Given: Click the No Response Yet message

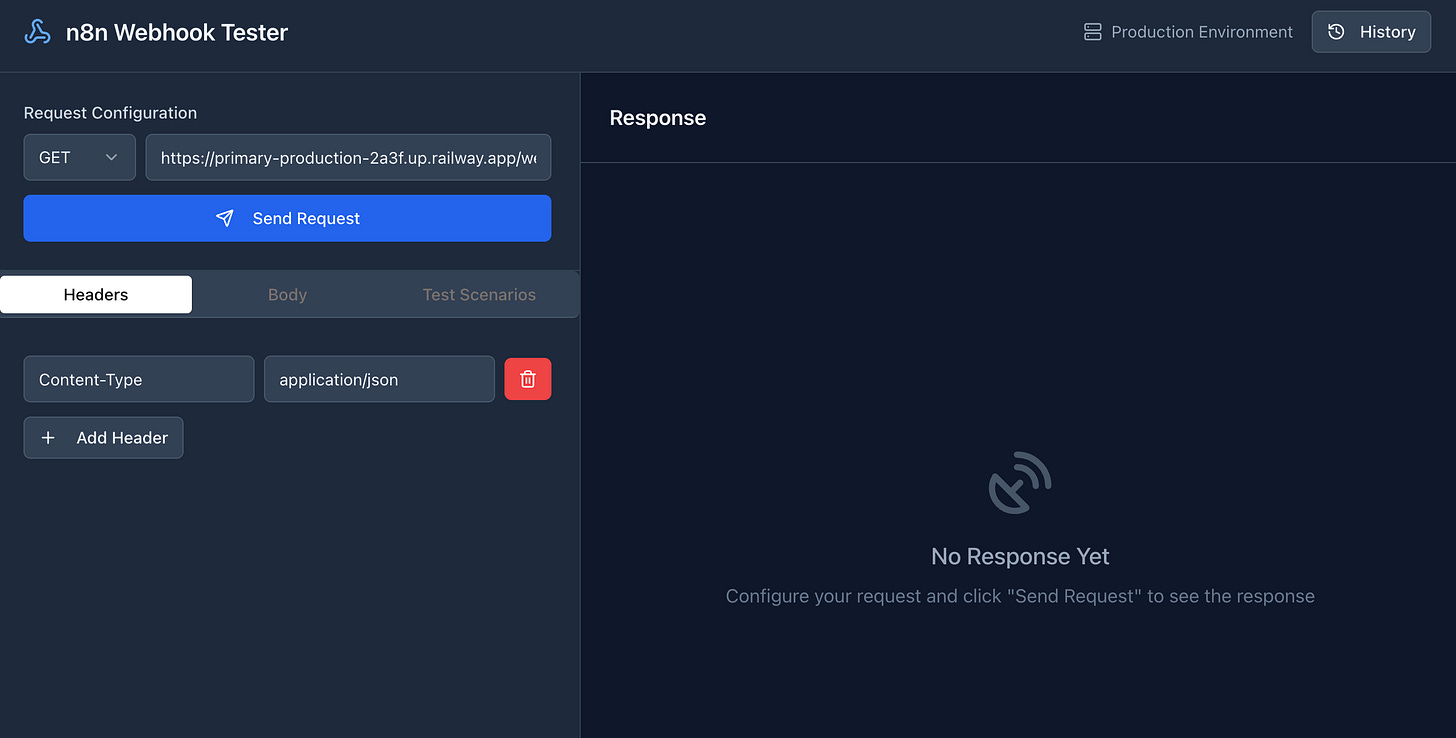Looking at the screenshot, I should click(1020, 556).
